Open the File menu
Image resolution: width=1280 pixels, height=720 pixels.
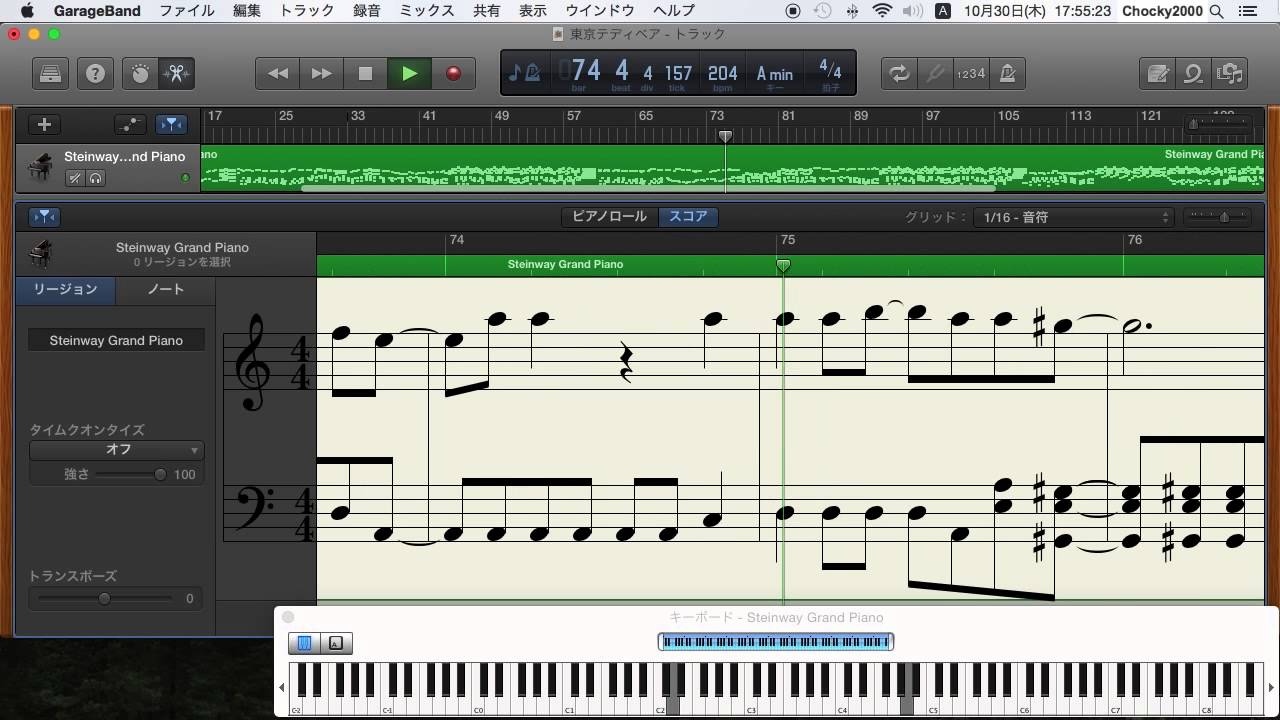click(187, 11)
